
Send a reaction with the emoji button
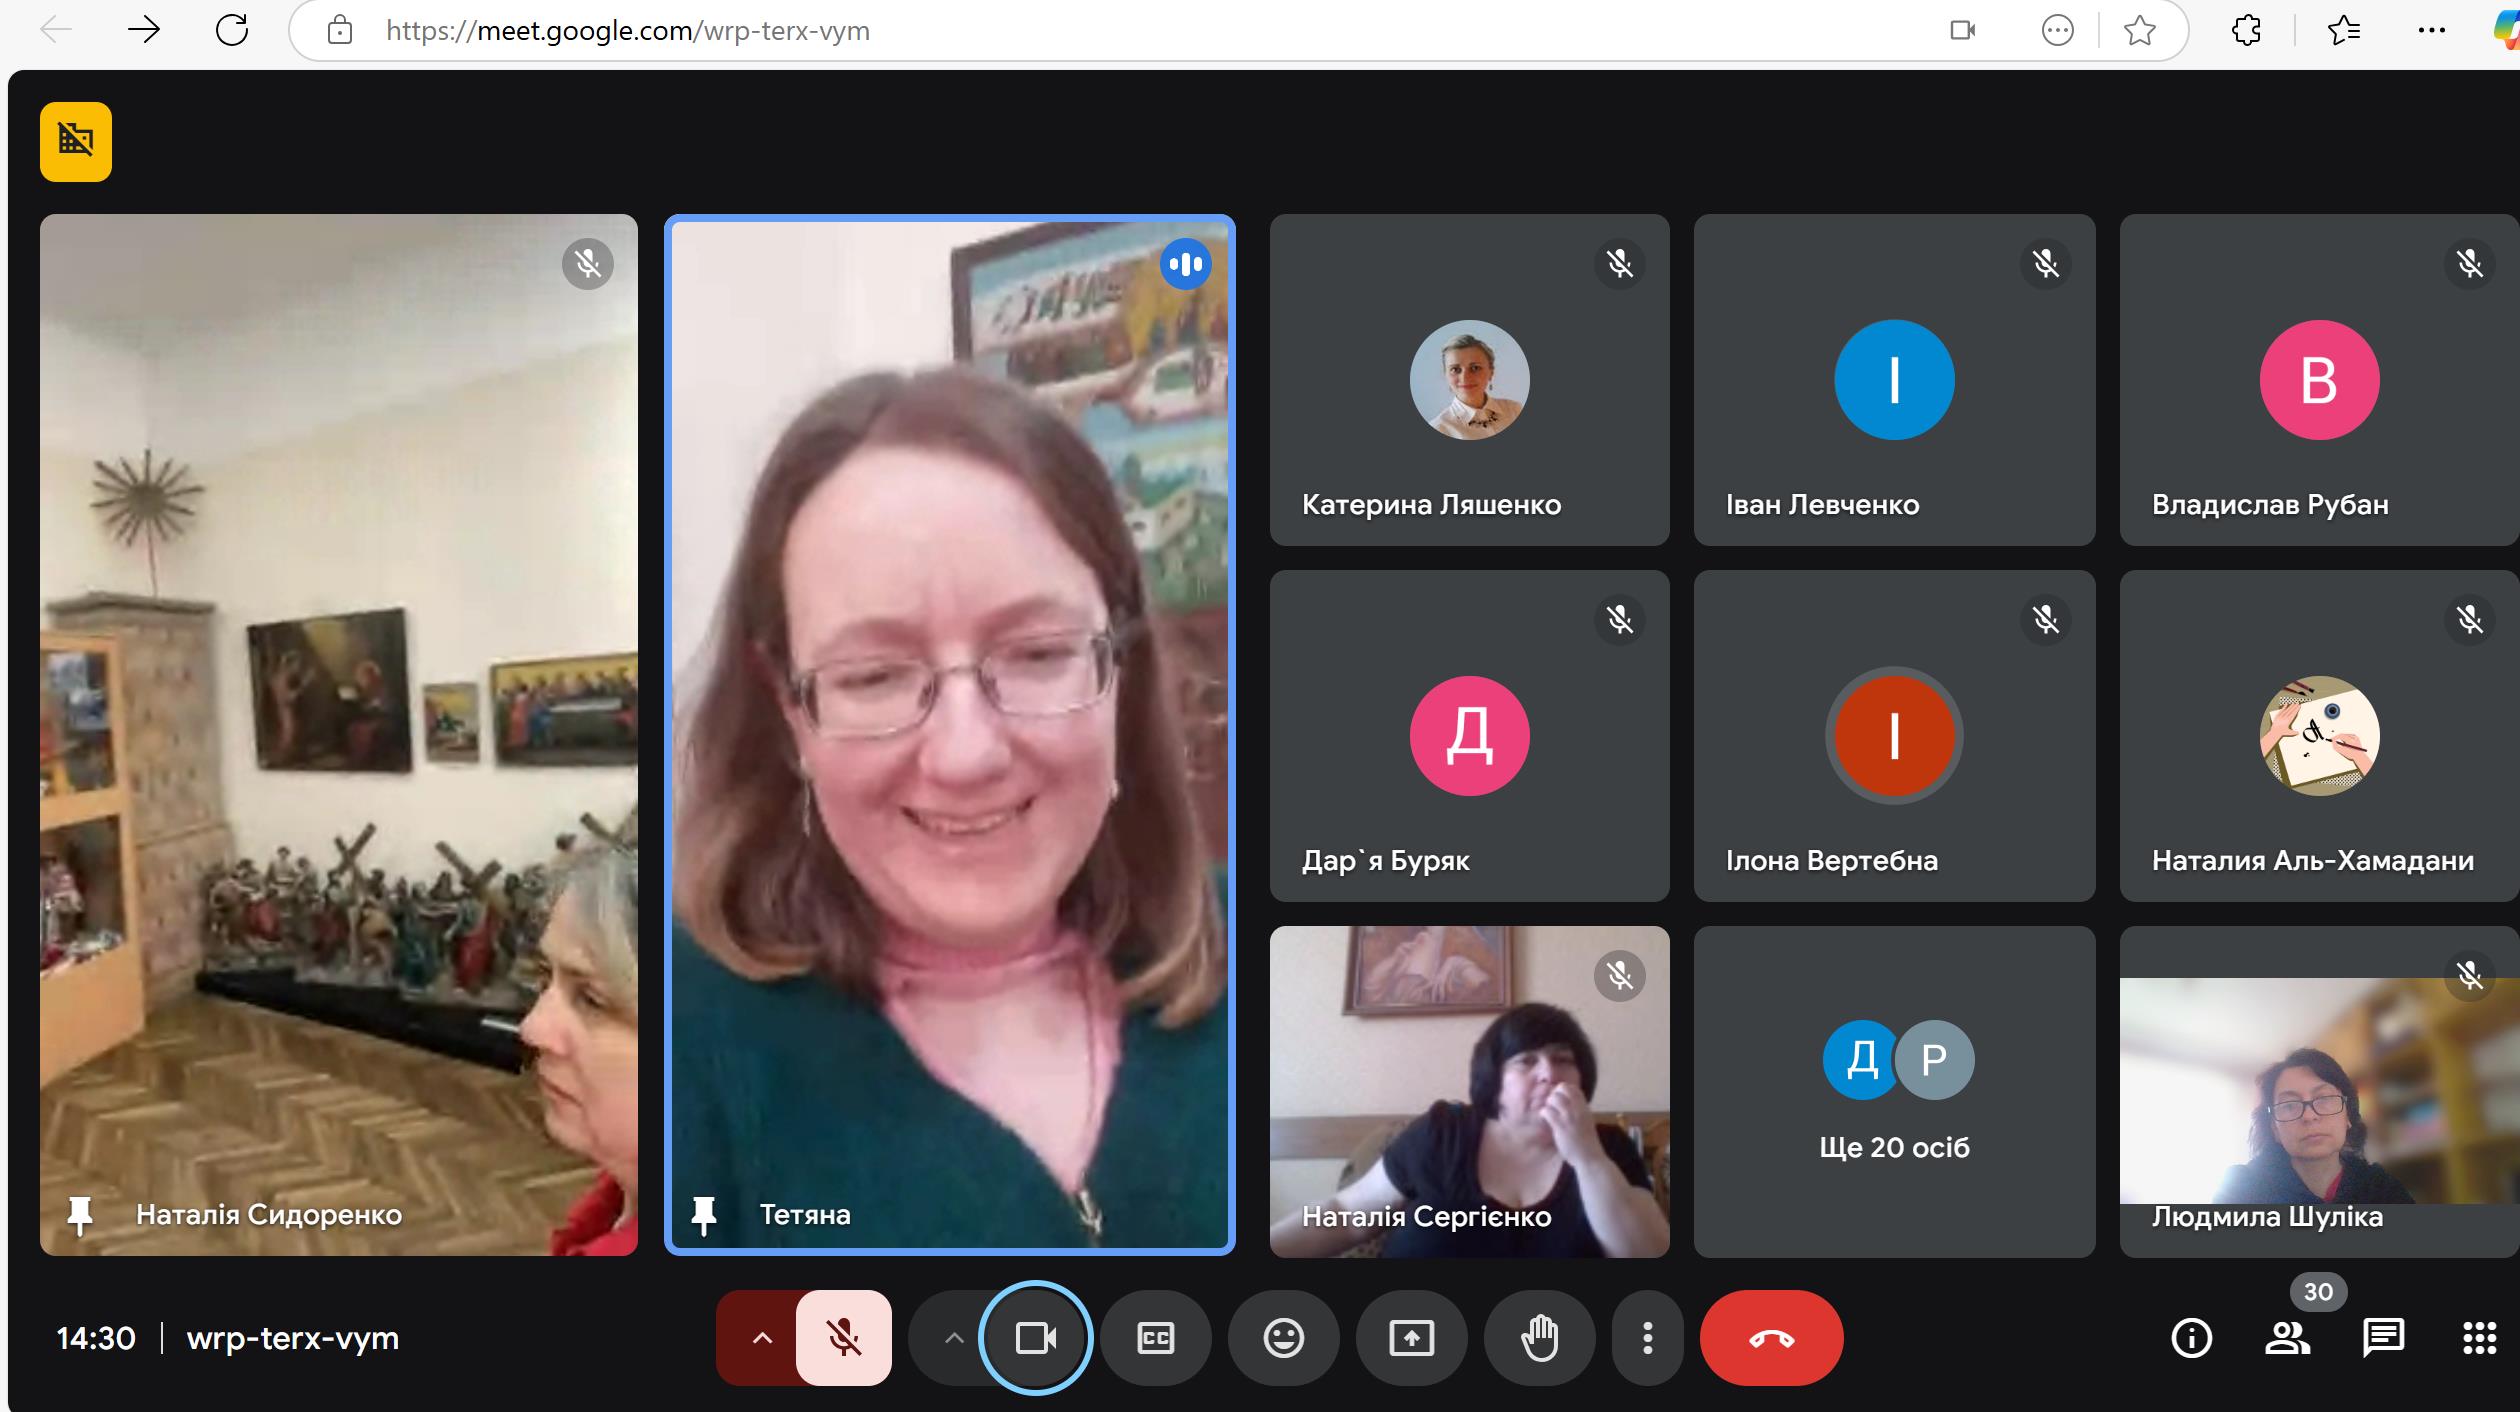point(1283,1337)
